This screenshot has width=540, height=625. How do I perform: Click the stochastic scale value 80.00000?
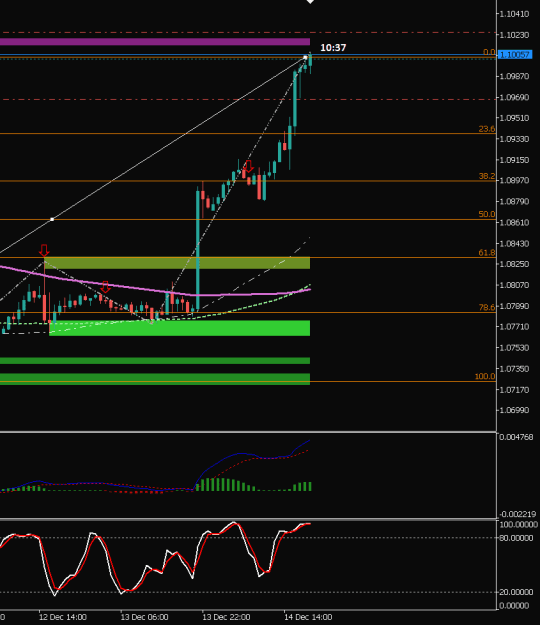[516, 538]
